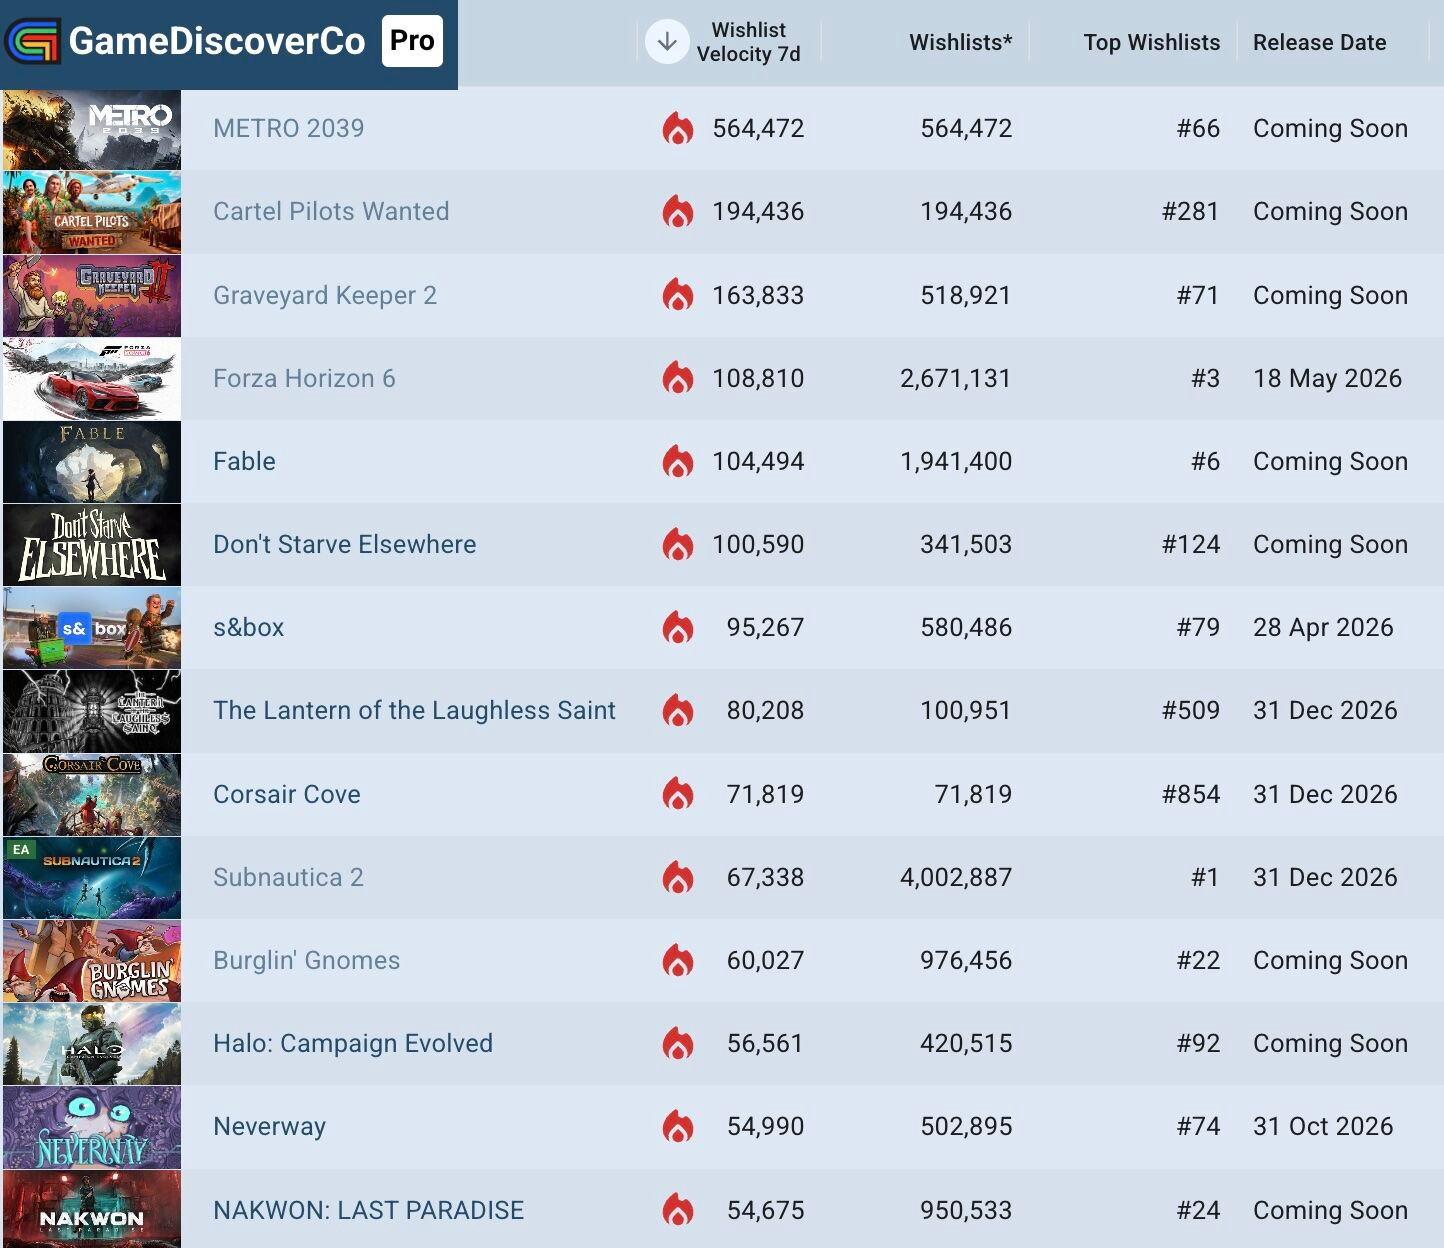Click the wishlists value 4,002,887
This screenshot has height=1248, width=1444.
pyautogui.click(x=956, y=877)
